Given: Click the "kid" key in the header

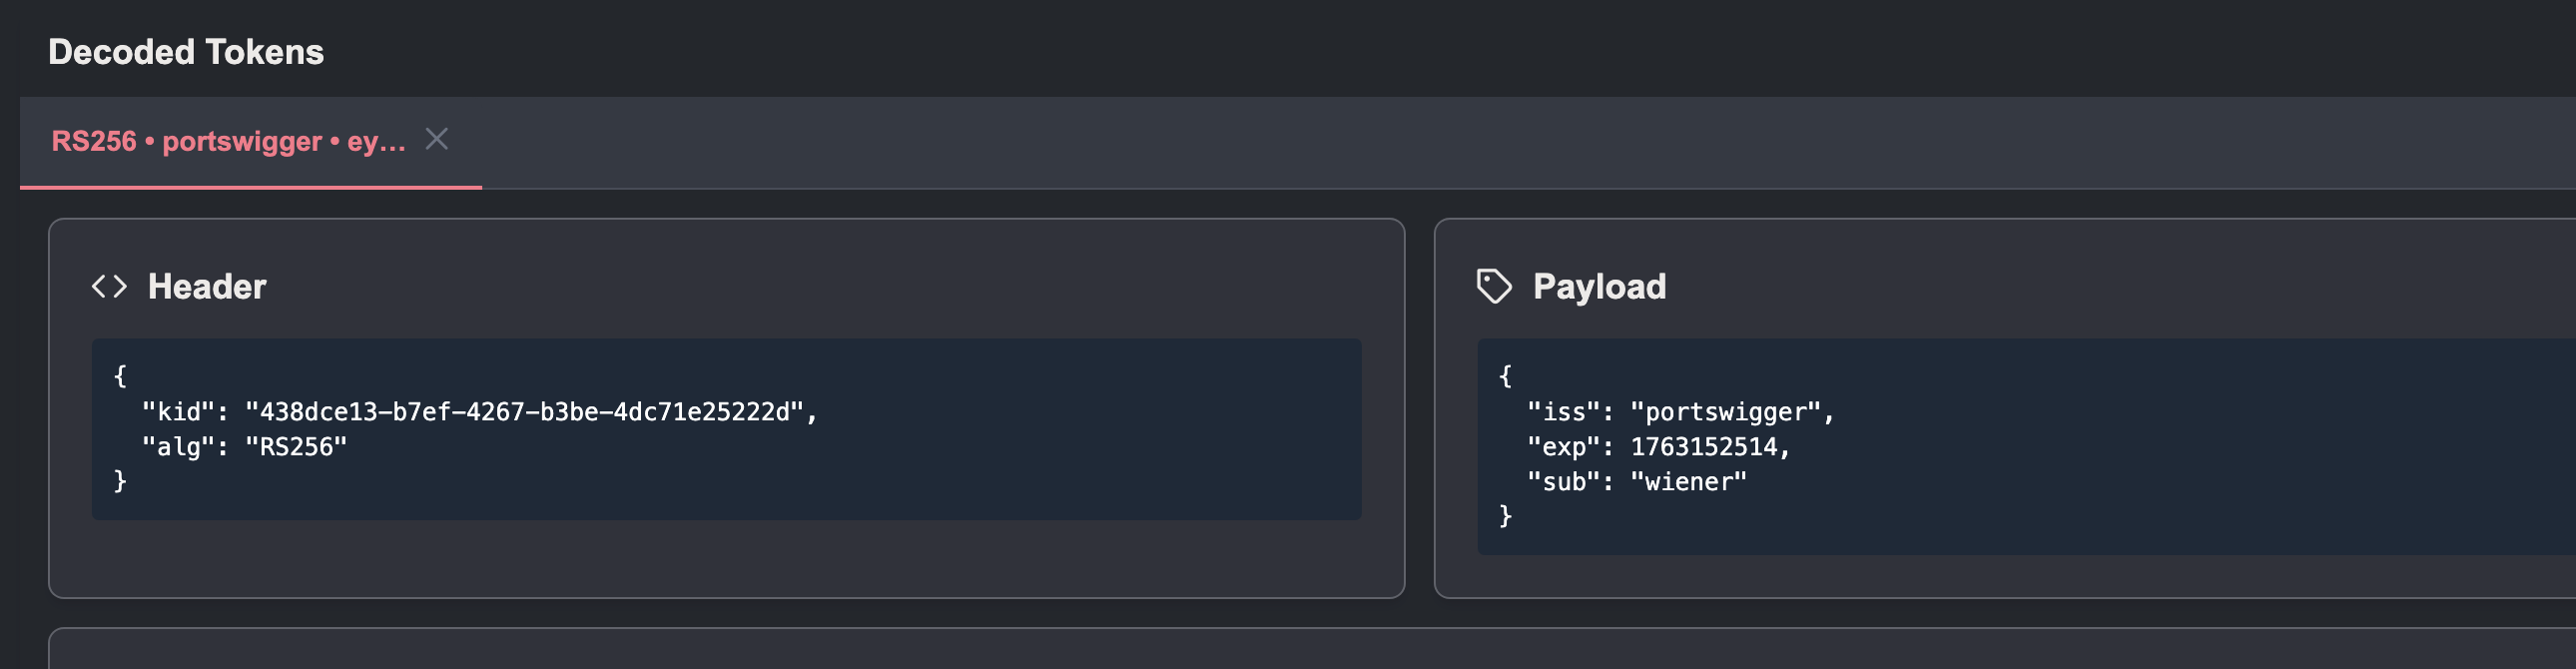Looking at the screenshot, I should coord(178,412).
